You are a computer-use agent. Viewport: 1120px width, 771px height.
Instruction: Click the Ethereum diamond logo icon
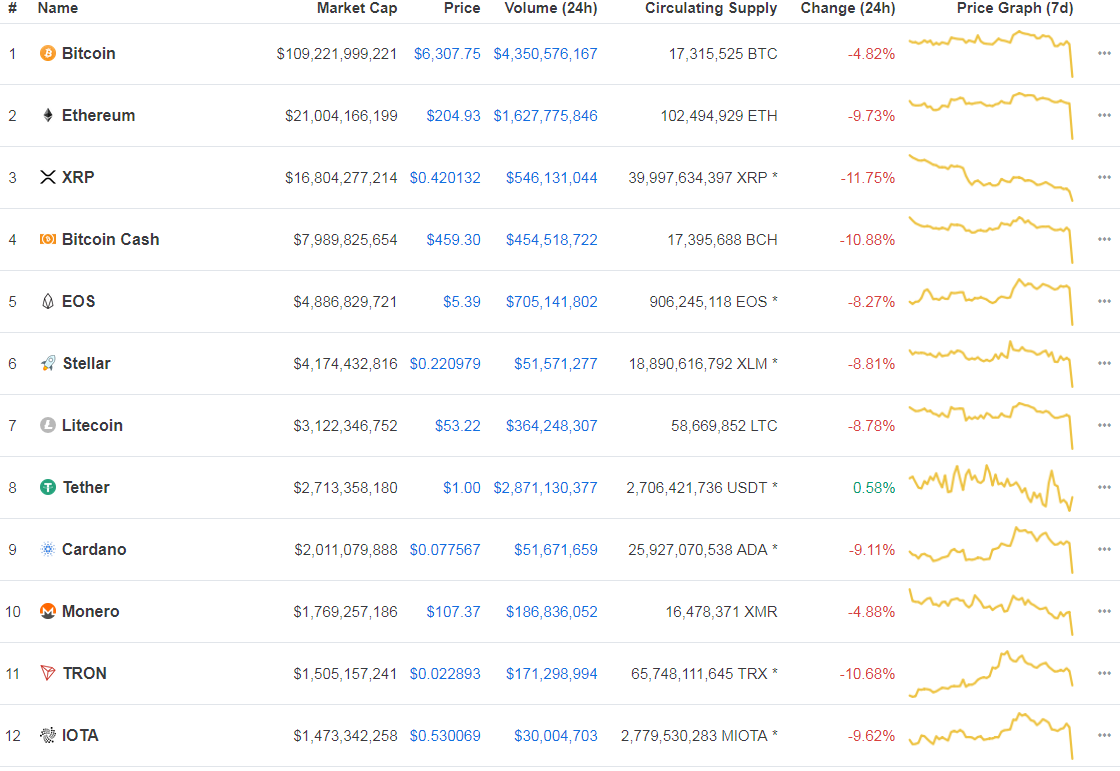[48, 115]
